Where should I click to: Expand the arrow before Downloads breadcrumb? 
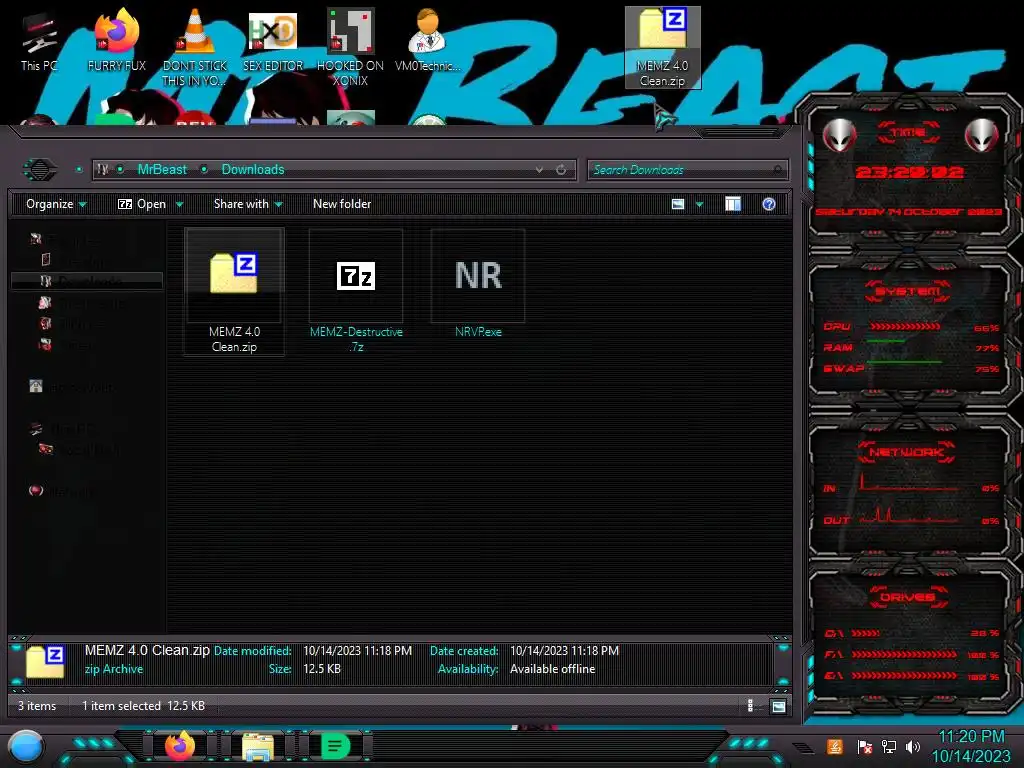coord(204,170)
